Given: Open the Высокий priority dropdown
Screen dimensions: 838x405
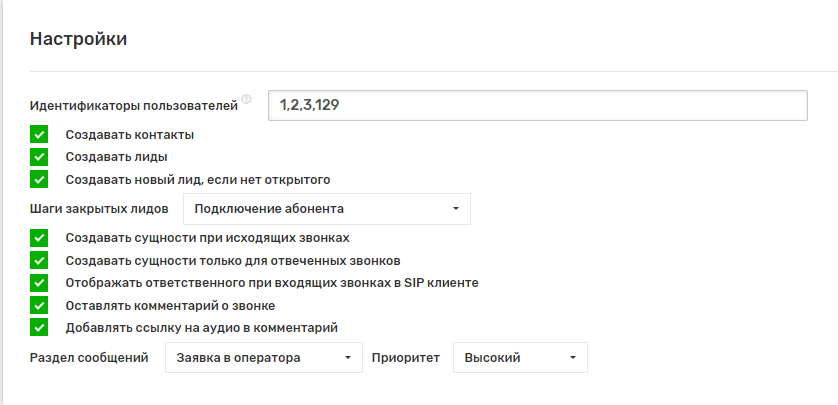Looking at the screenshot, I should (520, 358).
